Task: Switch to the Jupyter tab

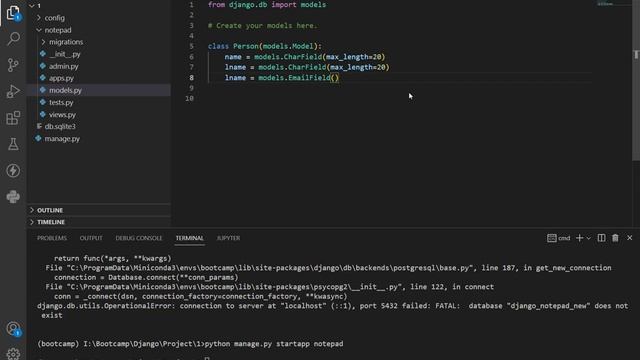Action: pyautogui.click(x=228, y=238)
